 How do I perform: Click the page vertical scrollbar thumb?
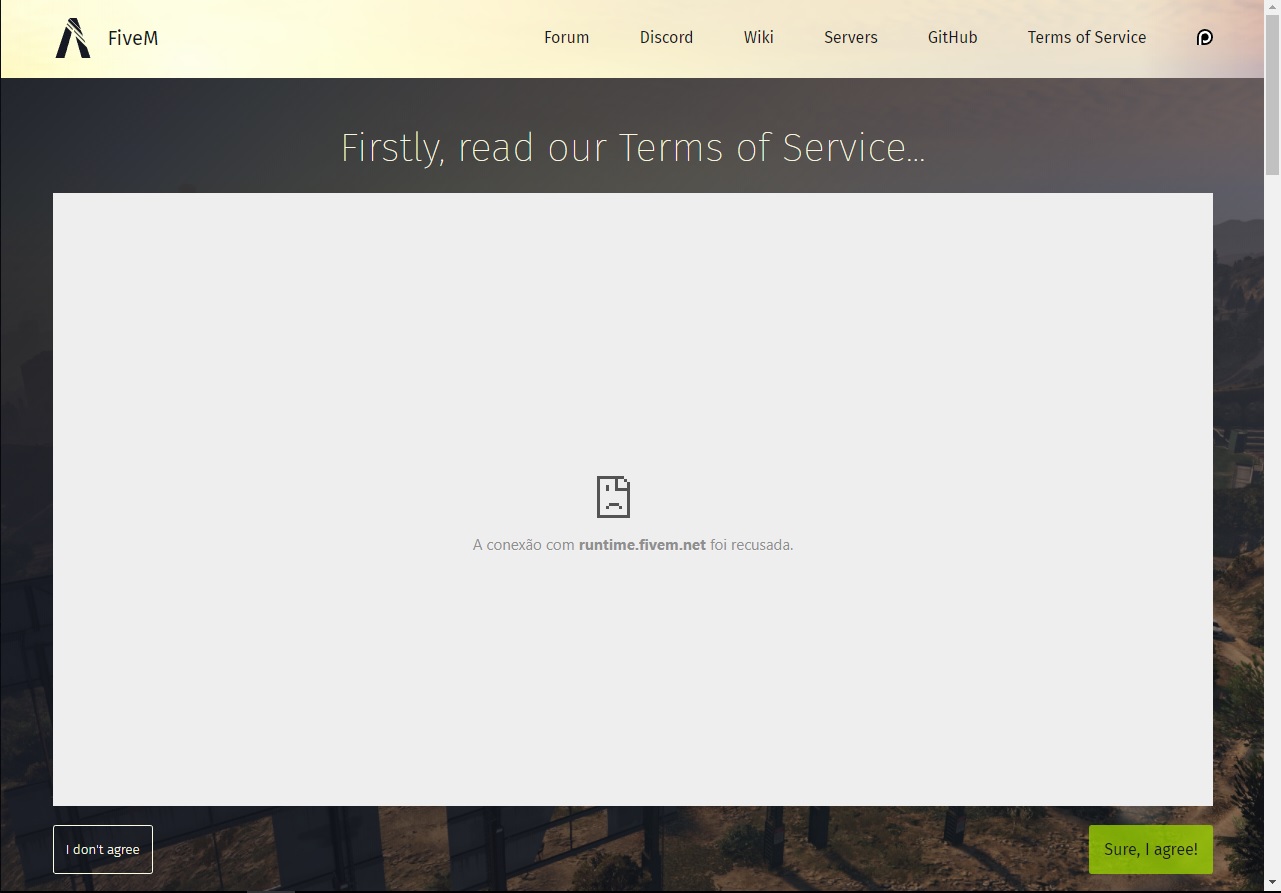coord(1272,95)
